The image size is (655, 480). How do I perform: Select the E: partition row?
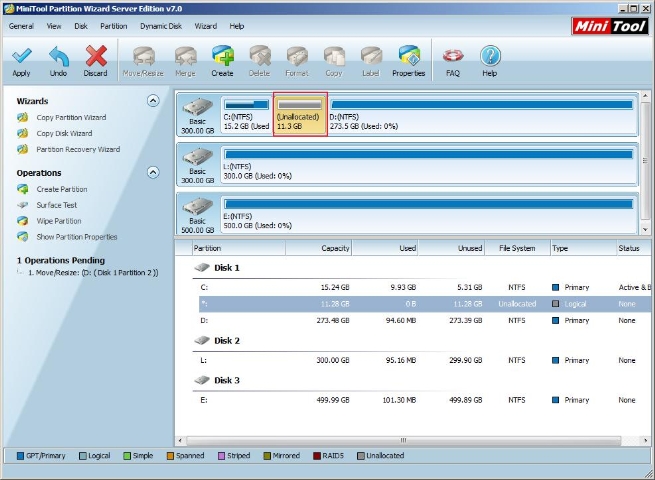(x=425, y=400)
